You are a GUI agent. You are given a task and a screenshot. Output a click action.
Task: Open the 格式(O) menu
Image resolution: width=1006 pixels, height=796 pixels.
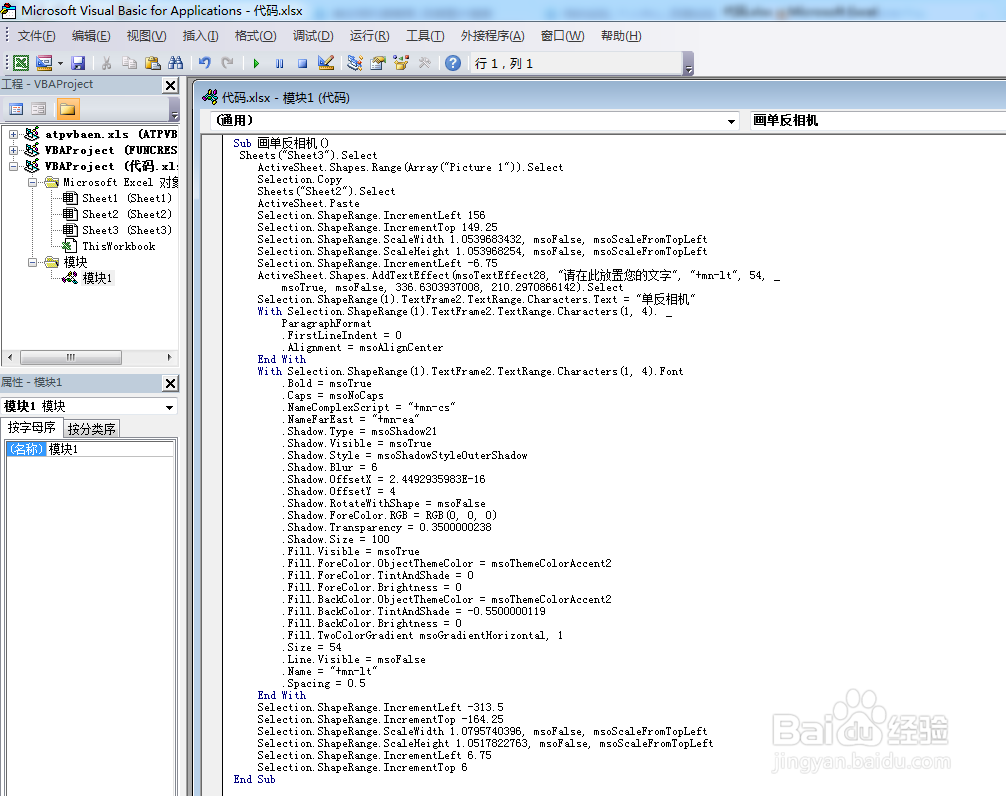point(255,36)
